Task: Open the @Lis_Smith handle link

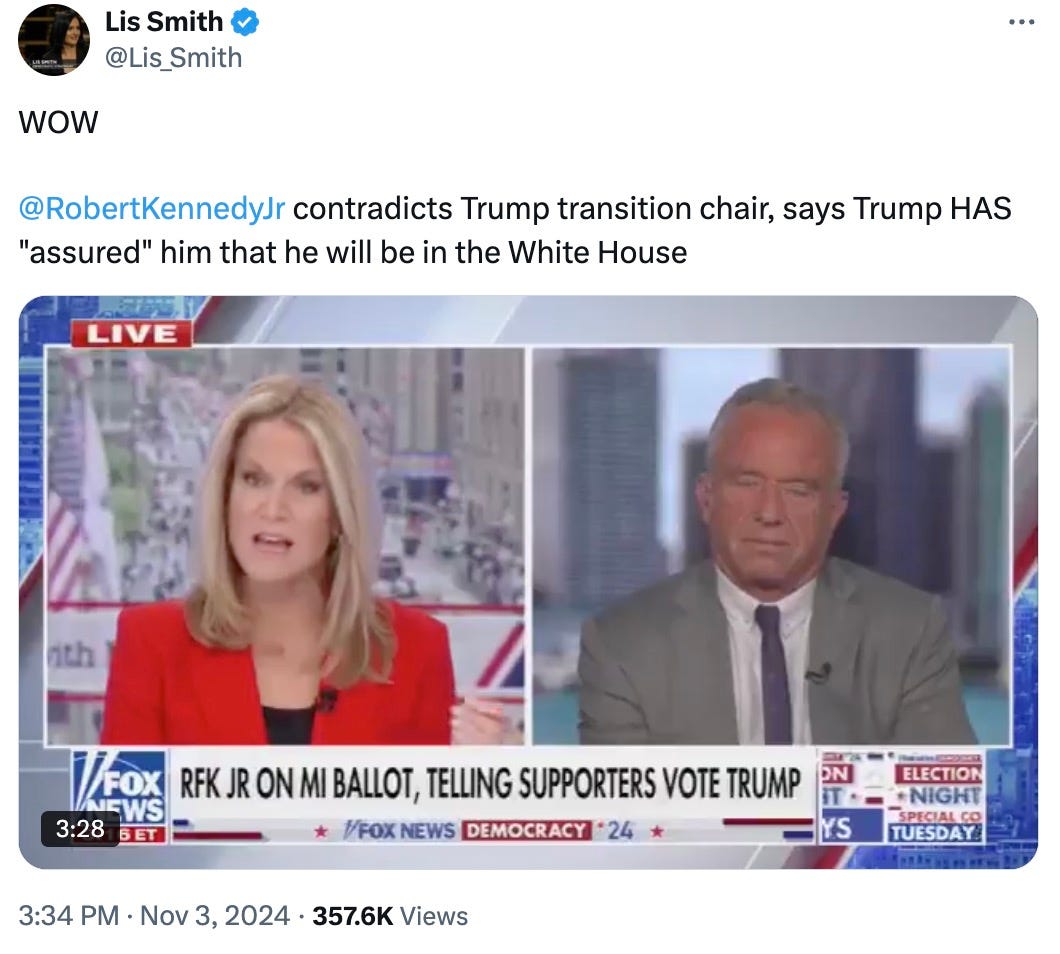Action: [x=173, y=57]
